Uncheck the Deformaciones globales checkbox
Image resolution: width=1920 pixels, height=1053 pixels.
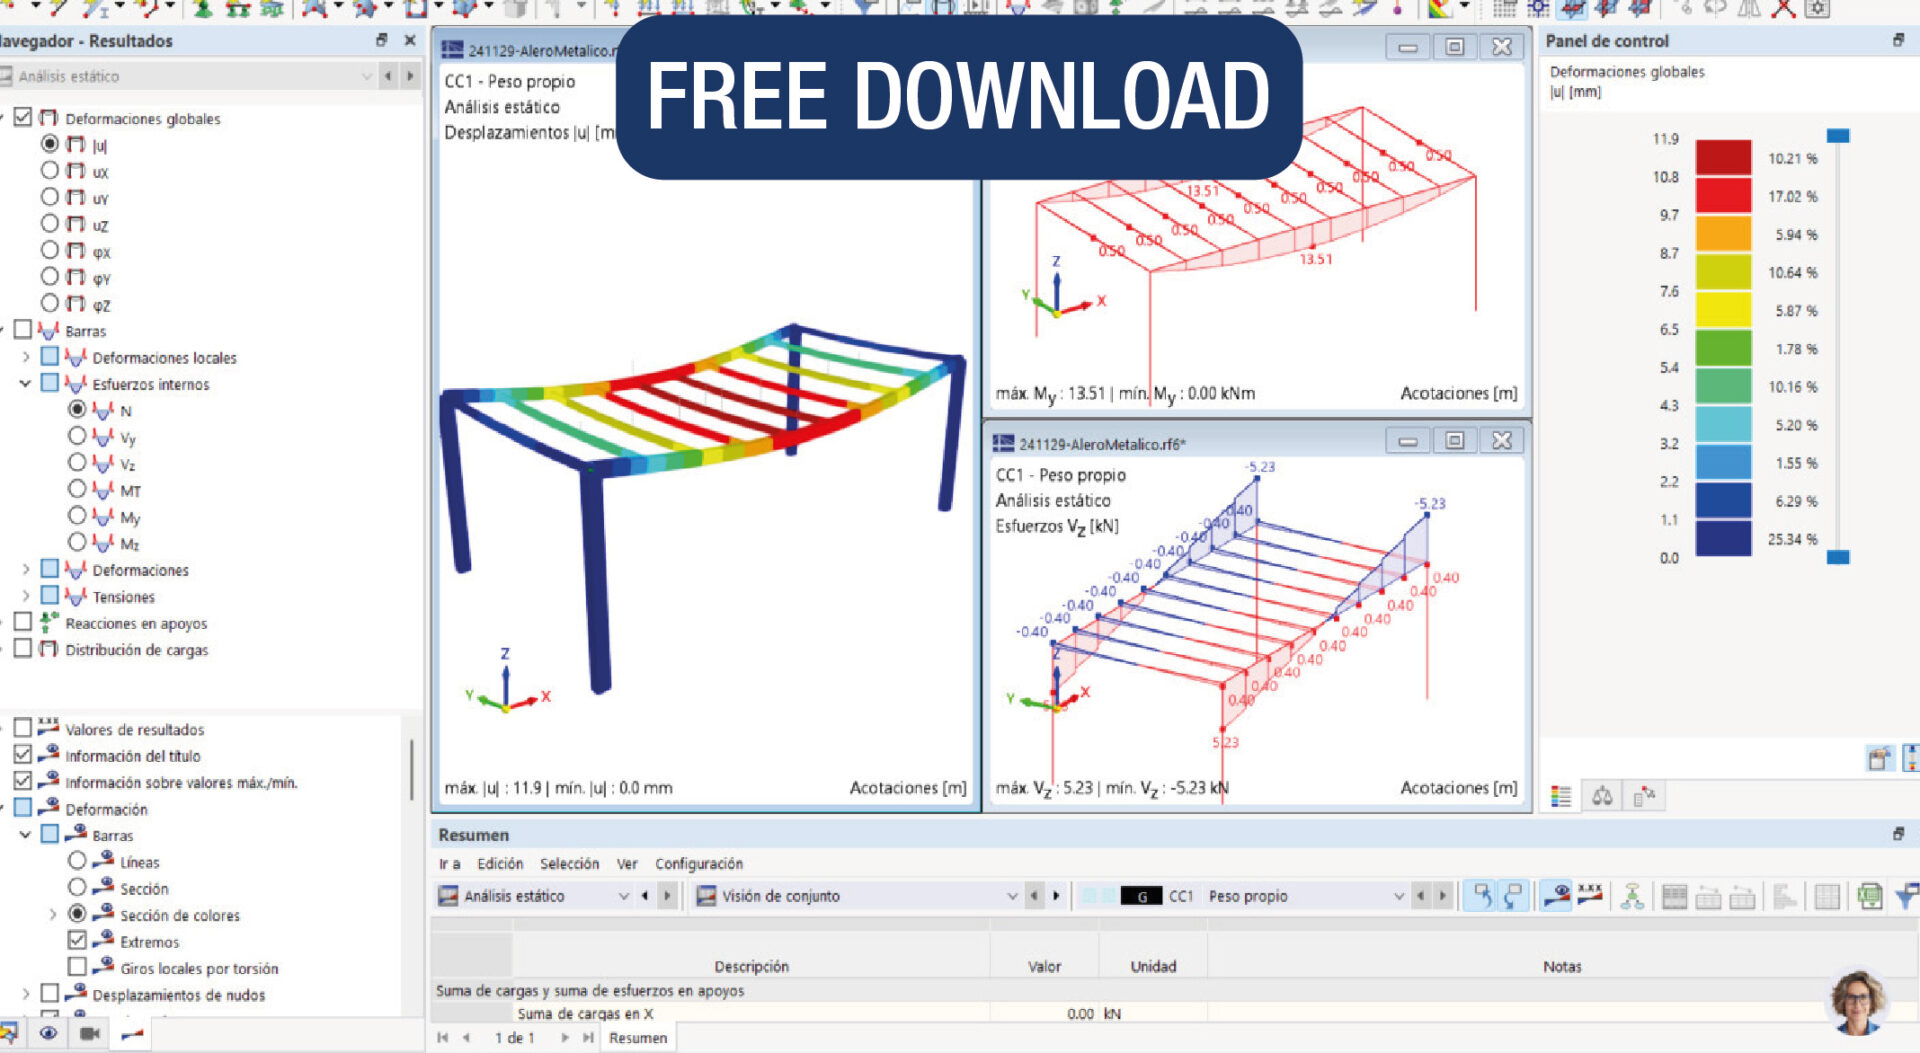click(23, 117)
